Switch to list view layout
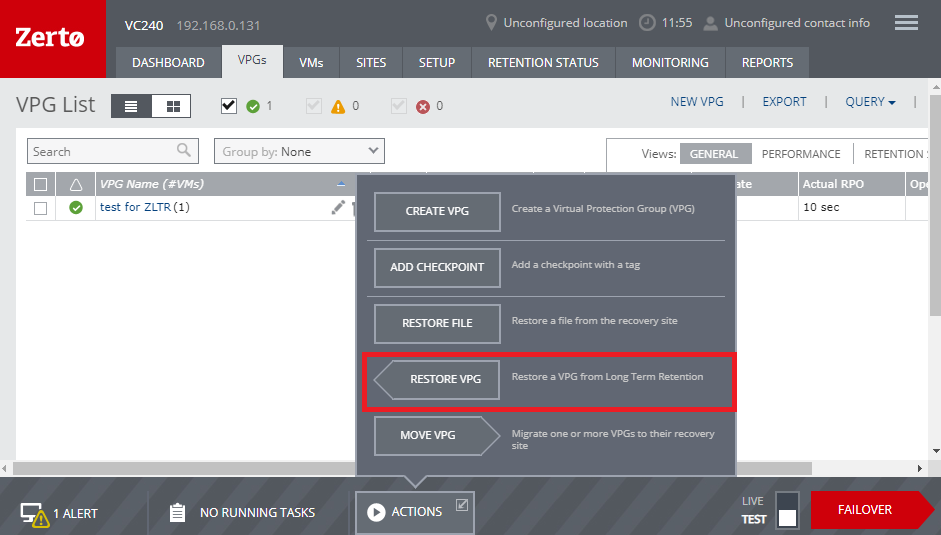Screen dimensions: 941x535 click(131, 106)
